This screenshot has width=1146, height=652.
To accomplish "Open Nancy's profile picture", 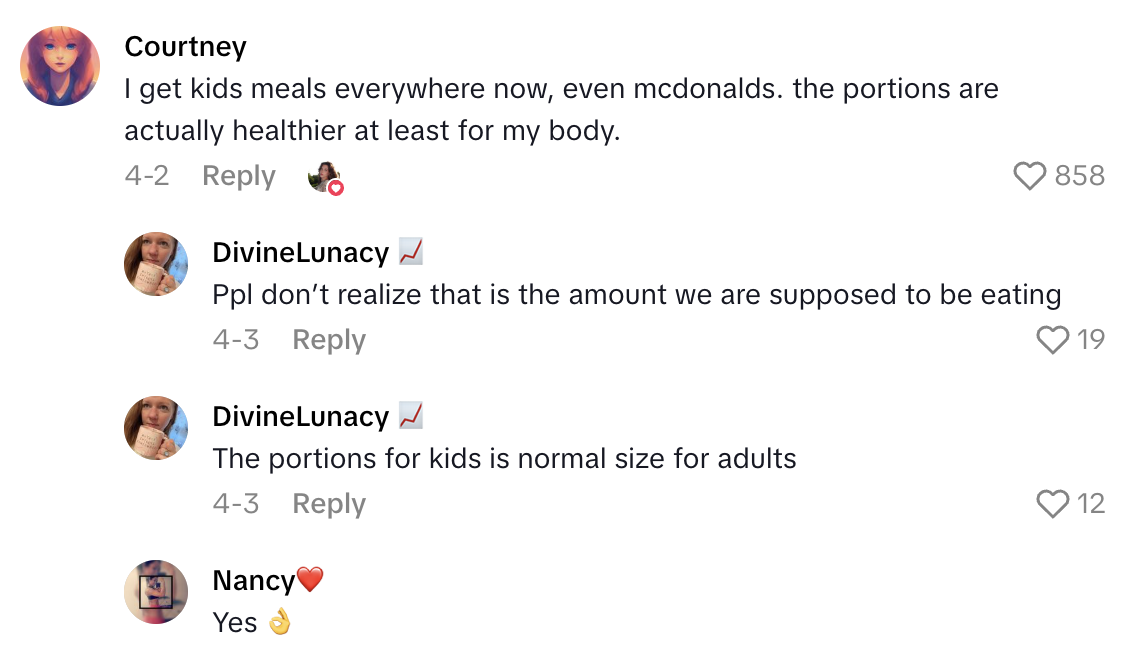I will pos(156,592).
